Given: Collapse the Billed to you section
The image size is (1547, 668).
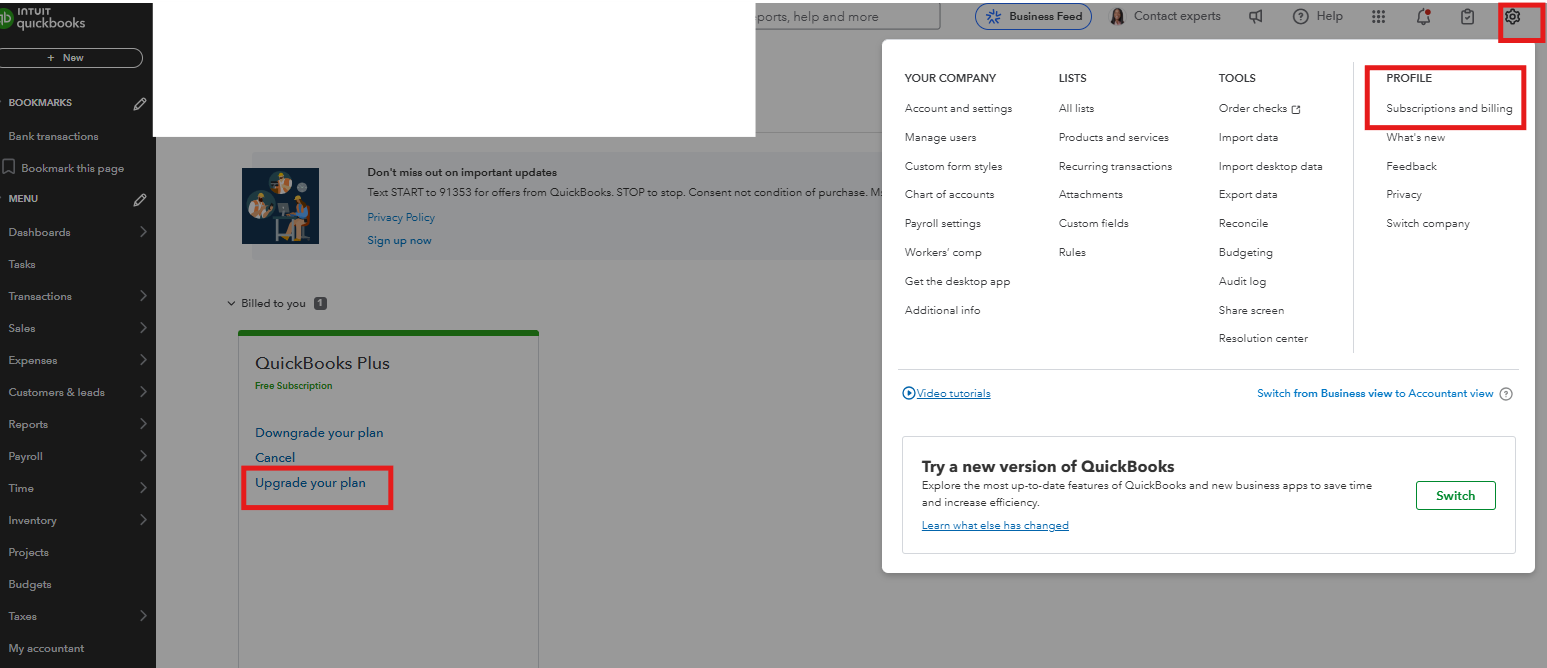Looking at the screenshot, I should (231, 303).
